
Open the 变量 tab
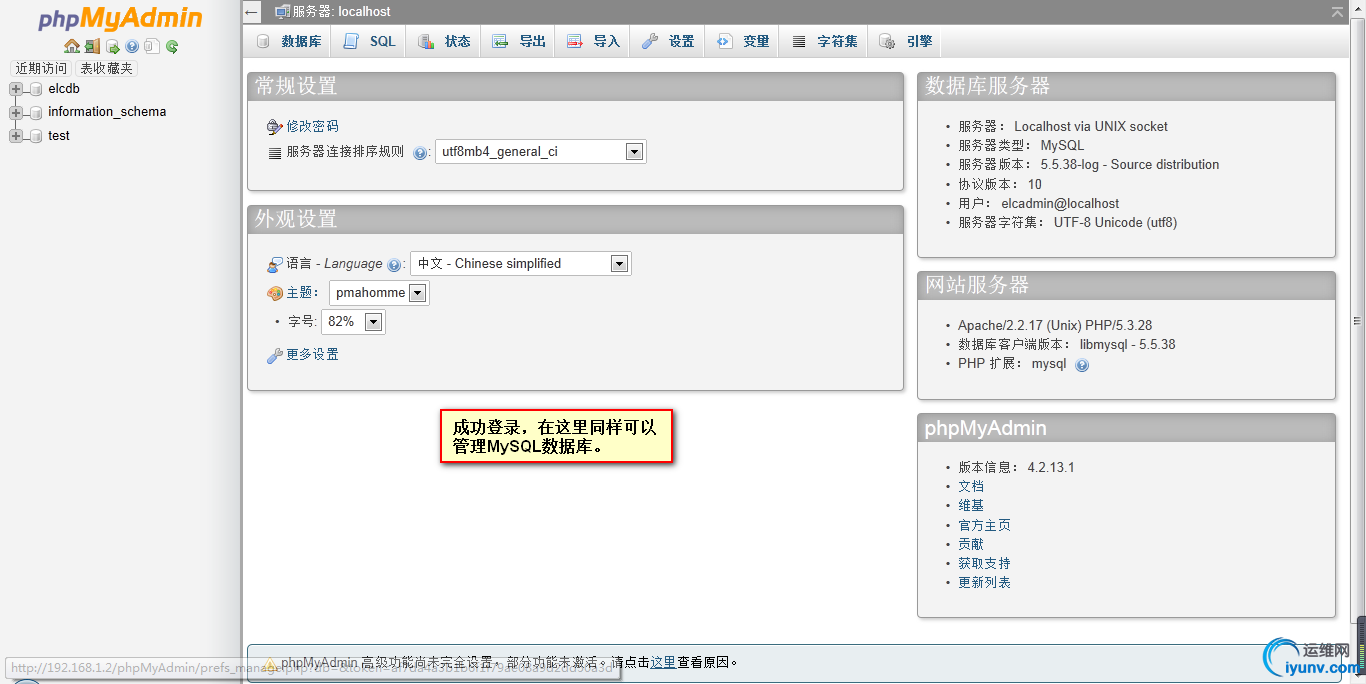tap(743, 41)
